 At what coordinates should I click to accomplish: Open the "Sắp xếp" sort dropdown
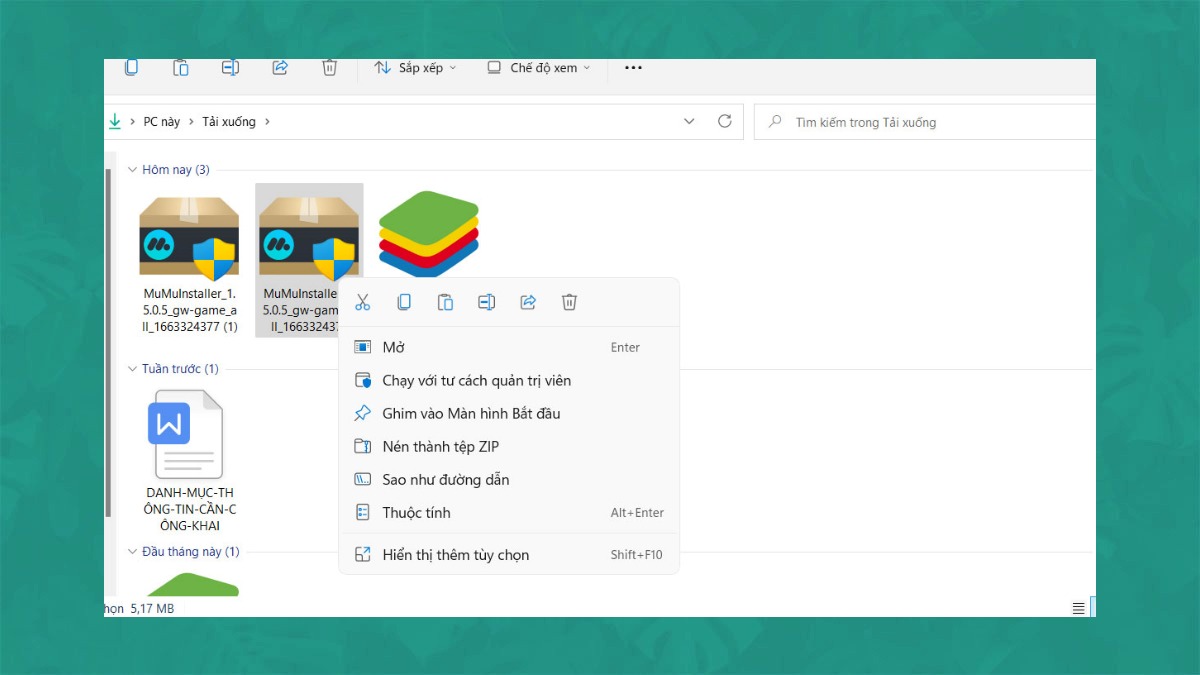pos(415,68)
